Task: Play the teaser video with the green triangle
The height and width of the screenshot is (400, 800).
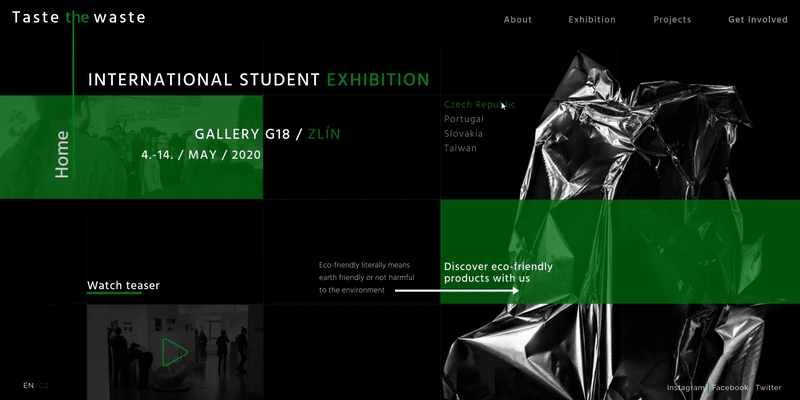Action: [174, 352]
